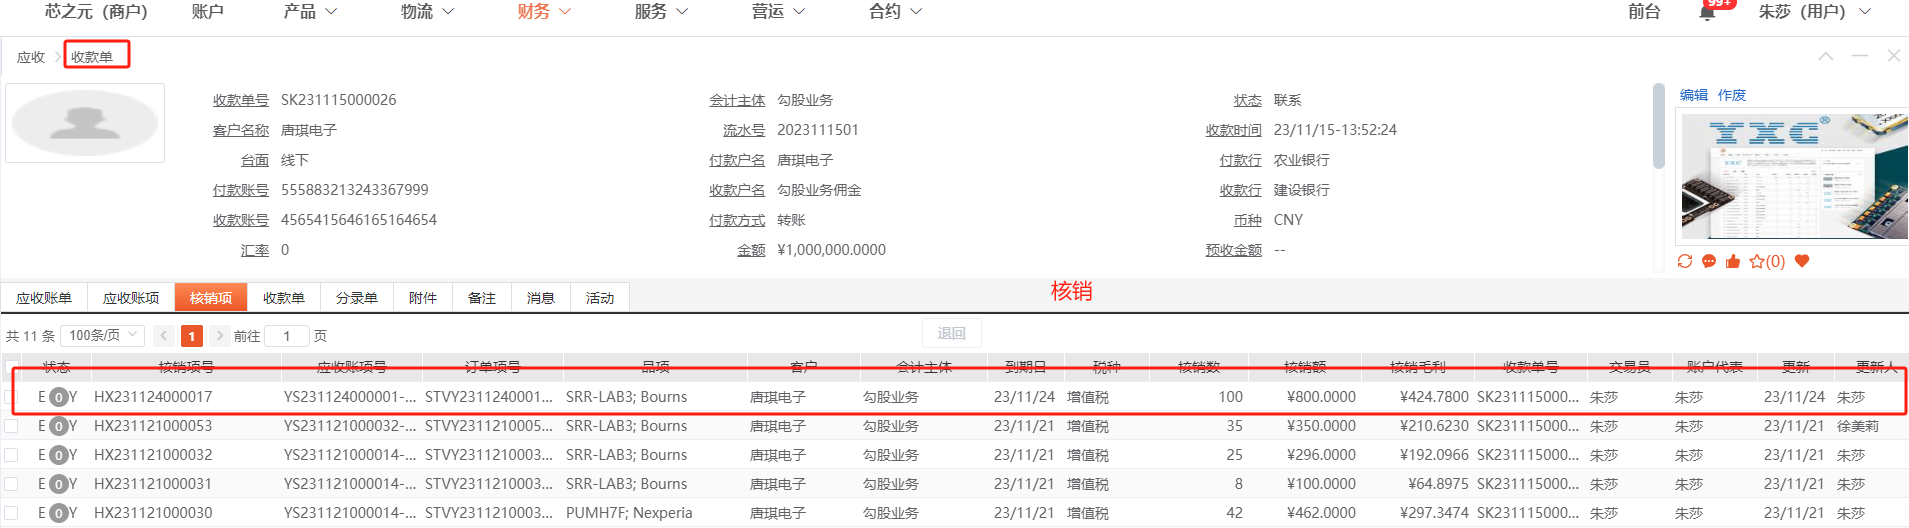Go to the next page arrow
Image resolution: width=1909 pixels, height=528 pixels.
click(220, 336)
